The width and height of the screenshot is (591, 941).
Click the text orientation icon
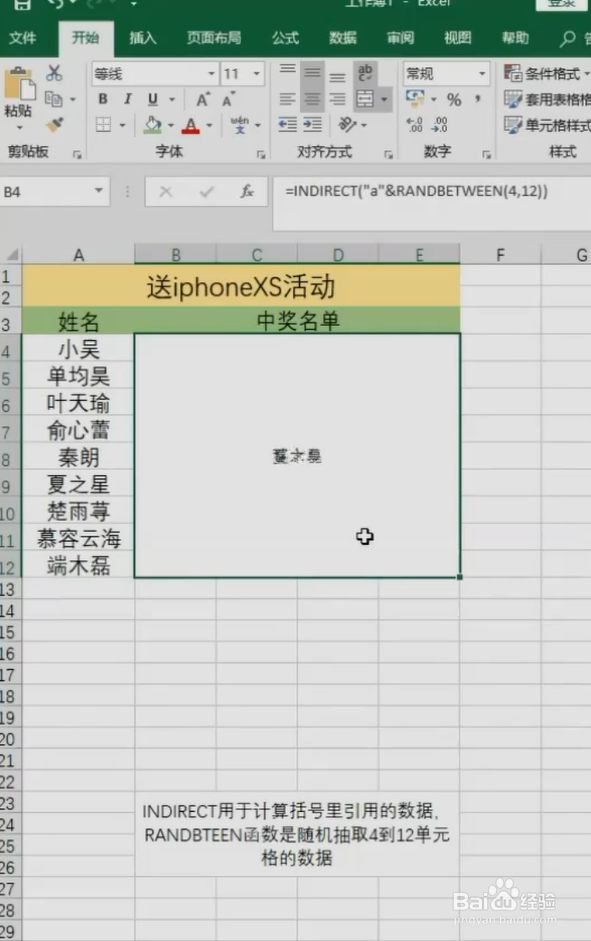coord(347,125)
